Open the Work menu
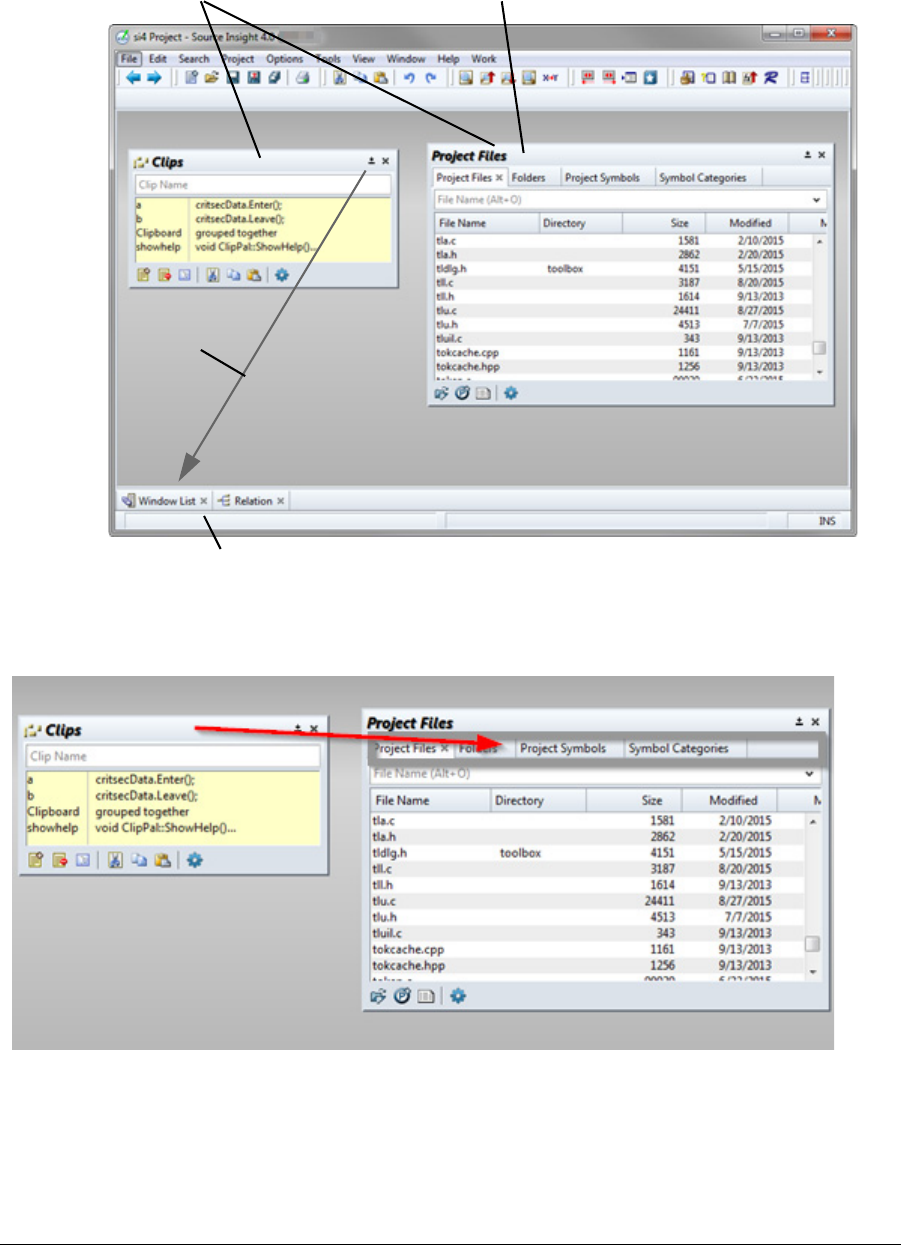901x1245 pixels. click(x=483, y=59)
